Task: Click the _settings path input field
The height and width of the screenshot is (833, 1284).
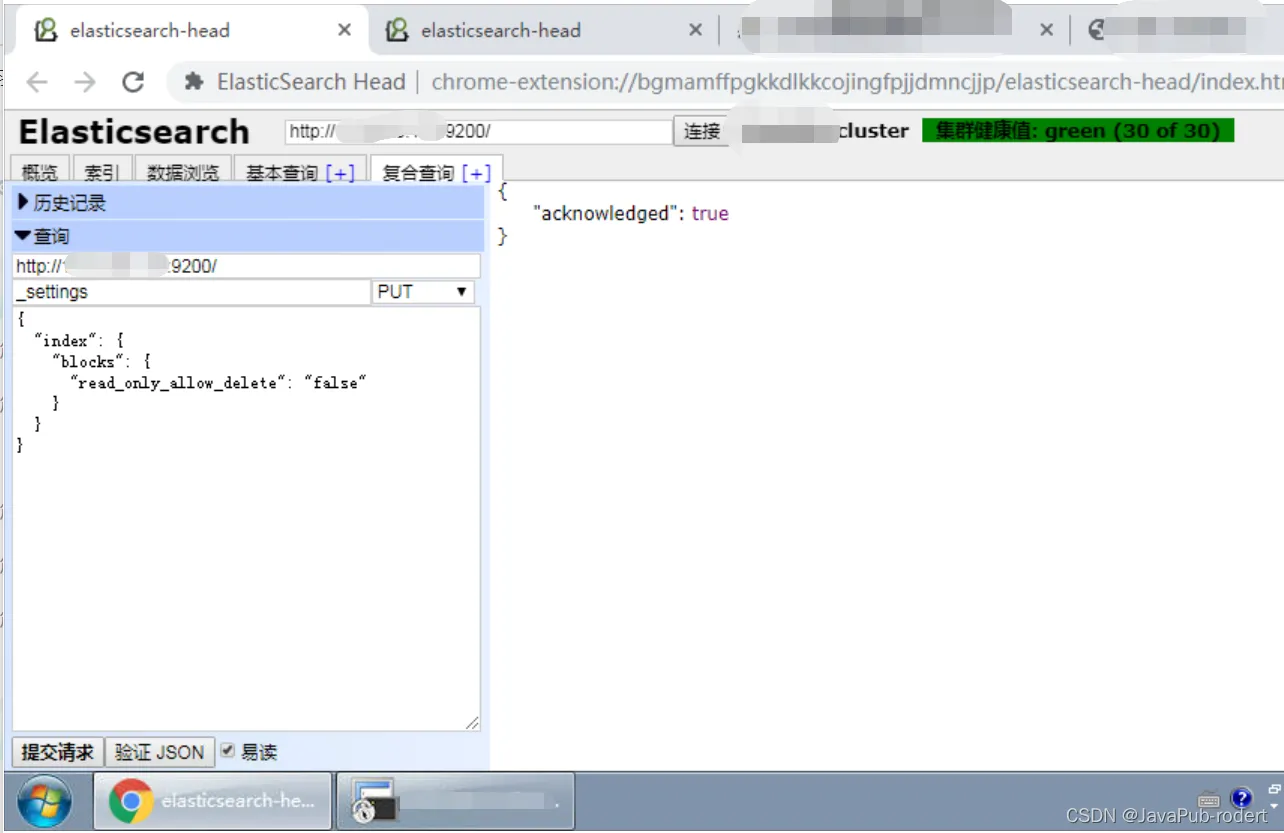Action: 192,292
